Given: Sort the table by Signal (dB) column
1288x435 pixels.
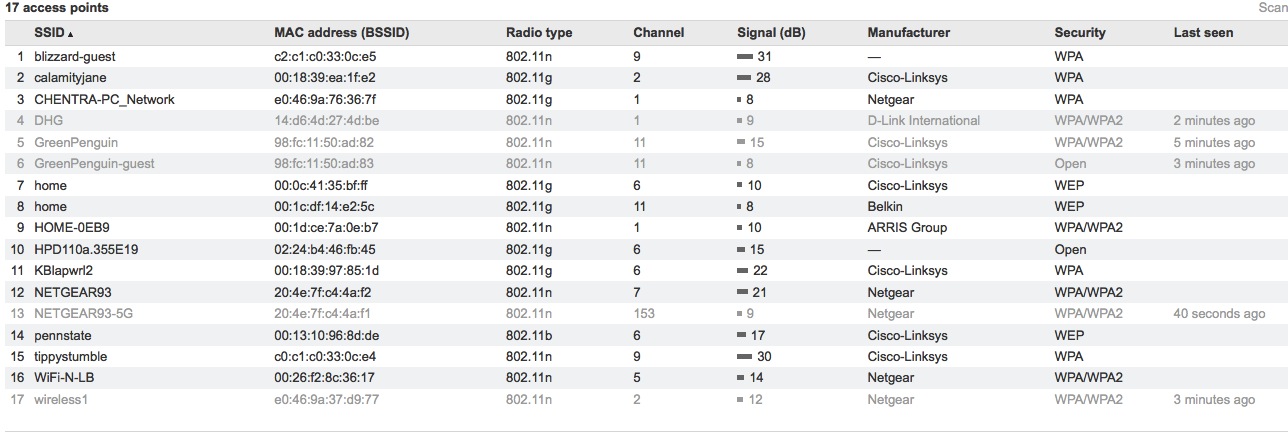Looking at the screenshot, I should point(770,33).
